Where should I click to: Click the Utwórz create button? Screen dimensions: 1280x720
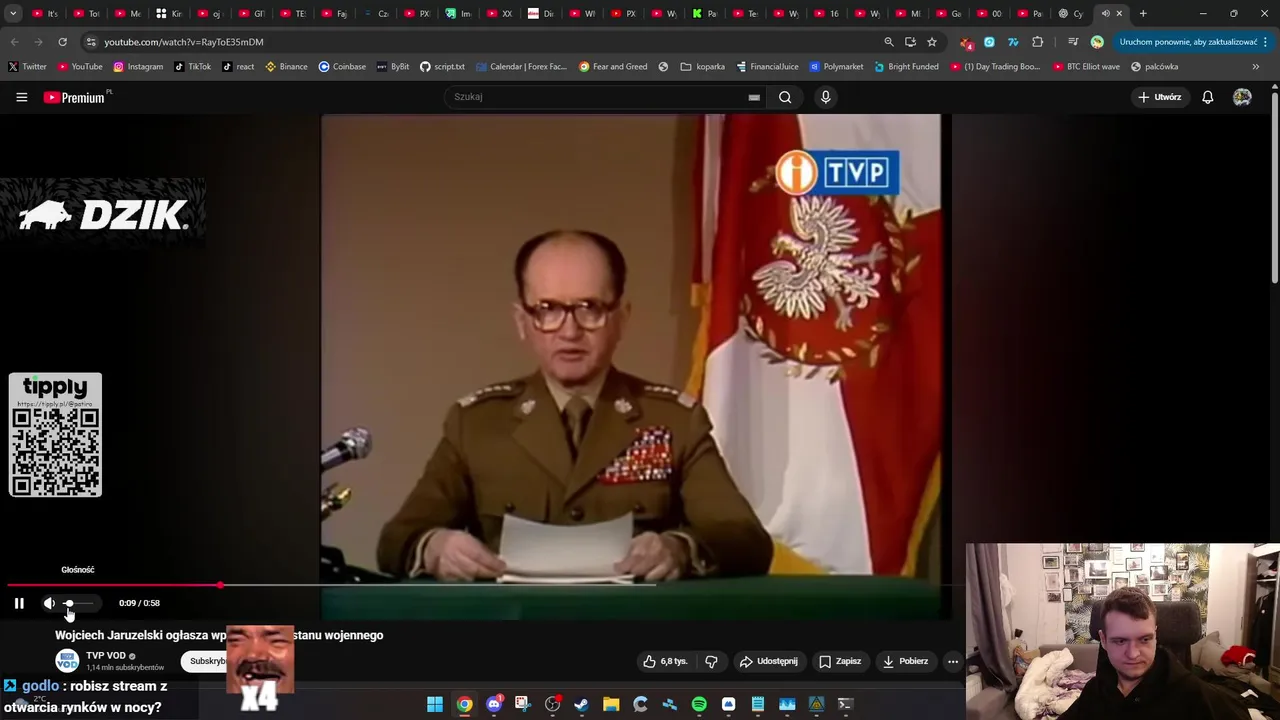[1159, 97]
